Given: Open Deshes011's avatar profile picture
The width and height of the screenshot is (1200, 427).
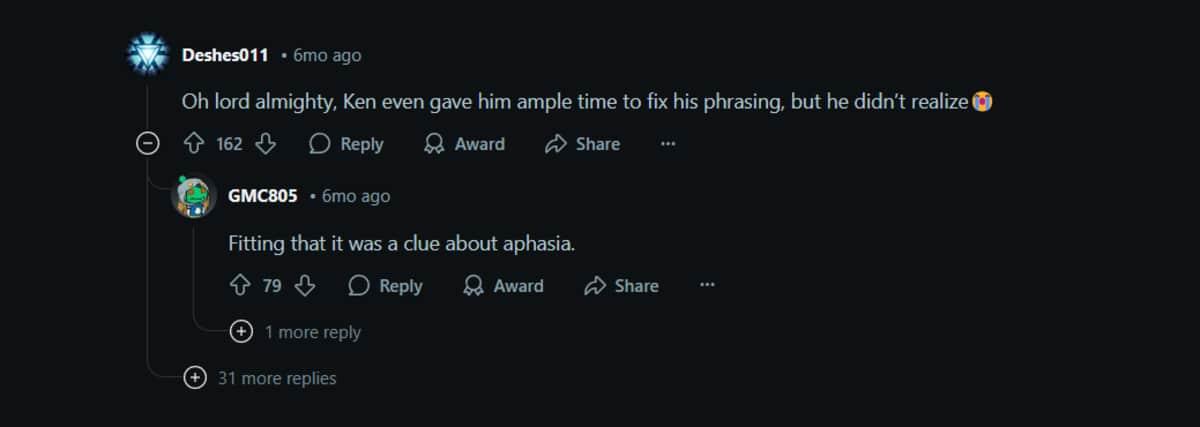Looking at the screenshot, I should 149,55.
